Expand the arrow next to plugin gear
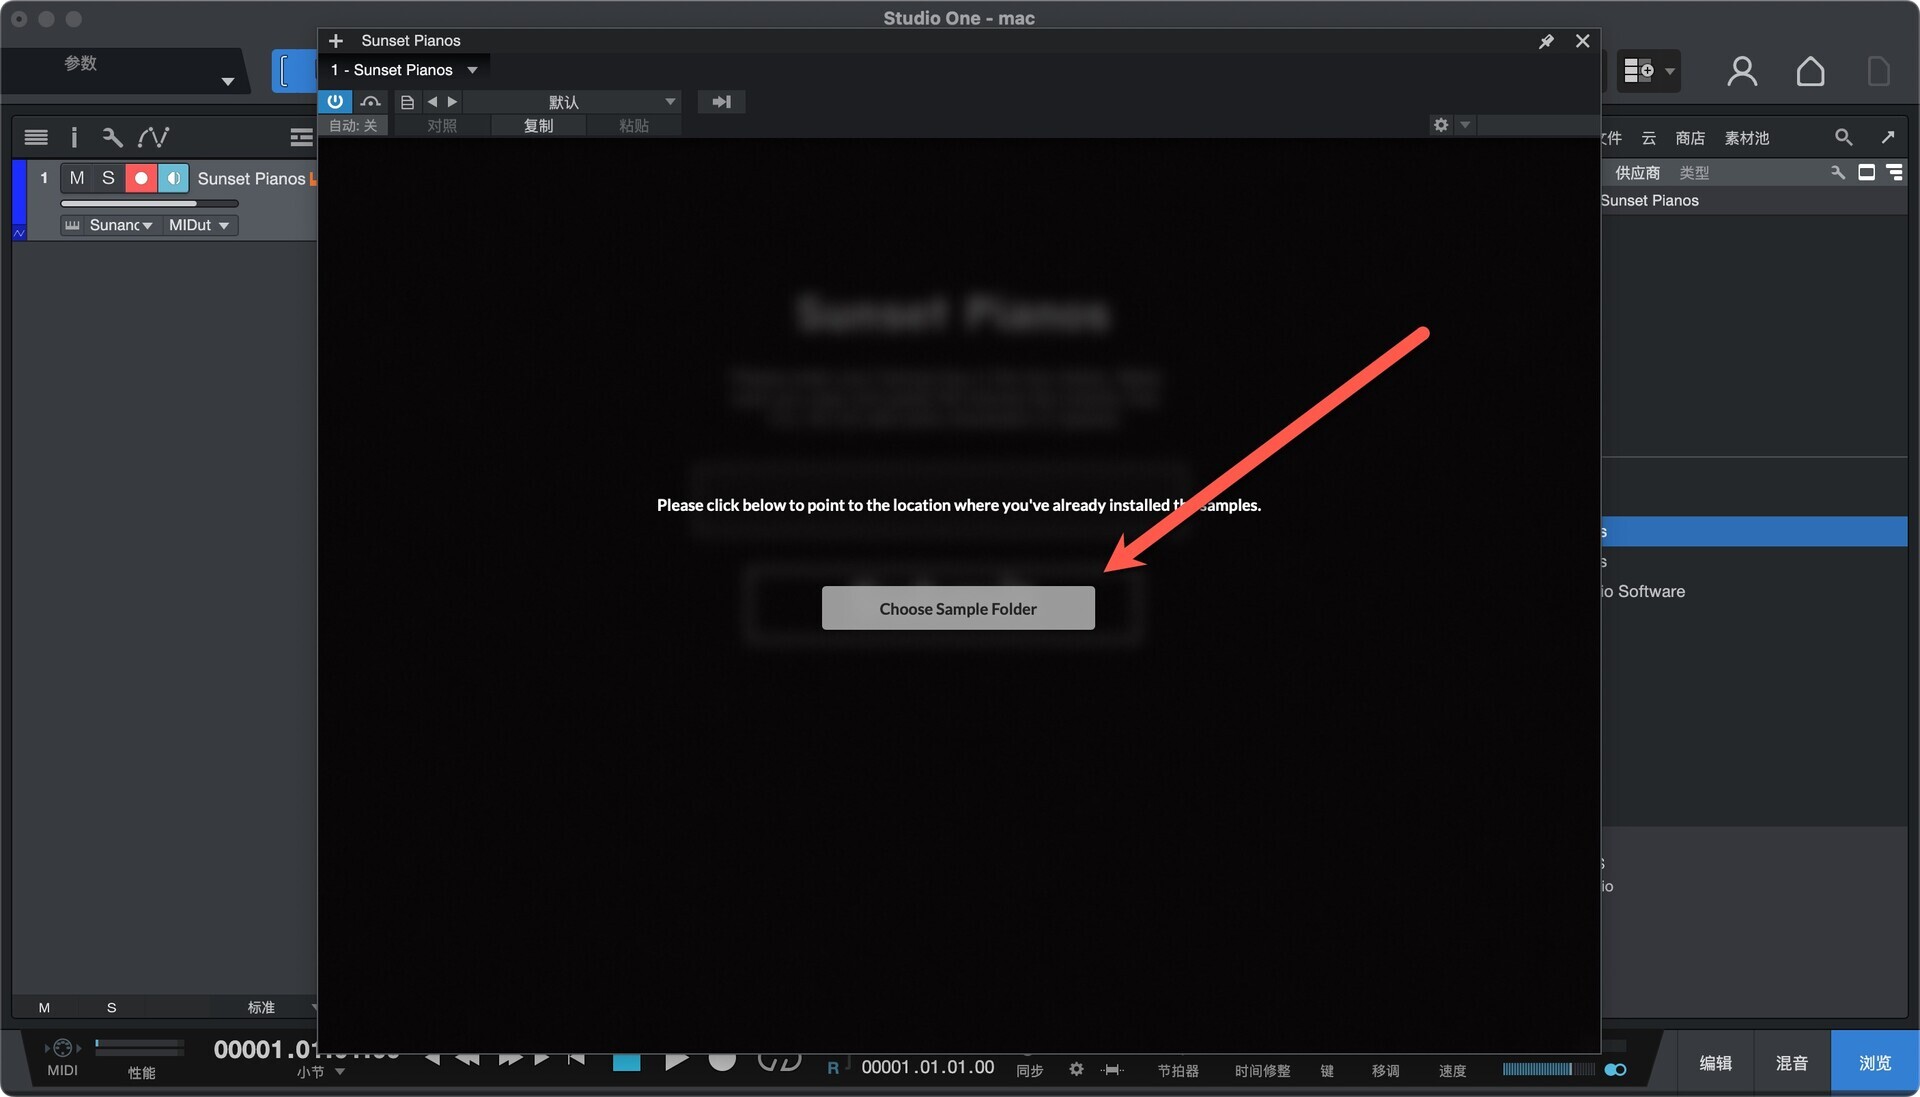The width and height of the screenshot is (1920, 1097). [x=1465, y=125]
